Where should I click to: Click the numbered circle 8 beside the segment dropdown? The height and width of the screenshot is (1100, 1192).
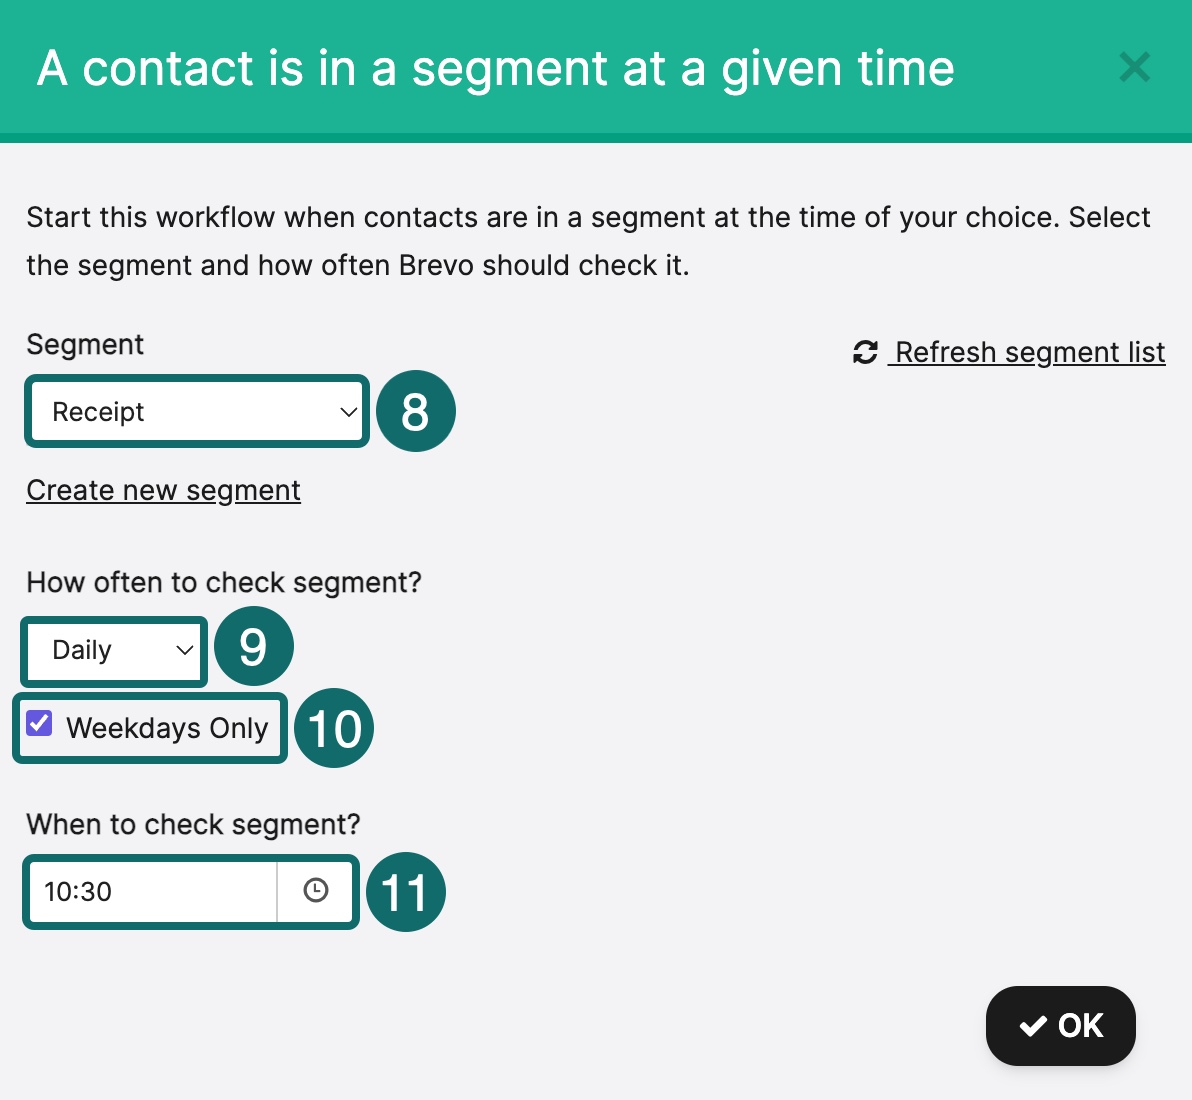[416, 411]
